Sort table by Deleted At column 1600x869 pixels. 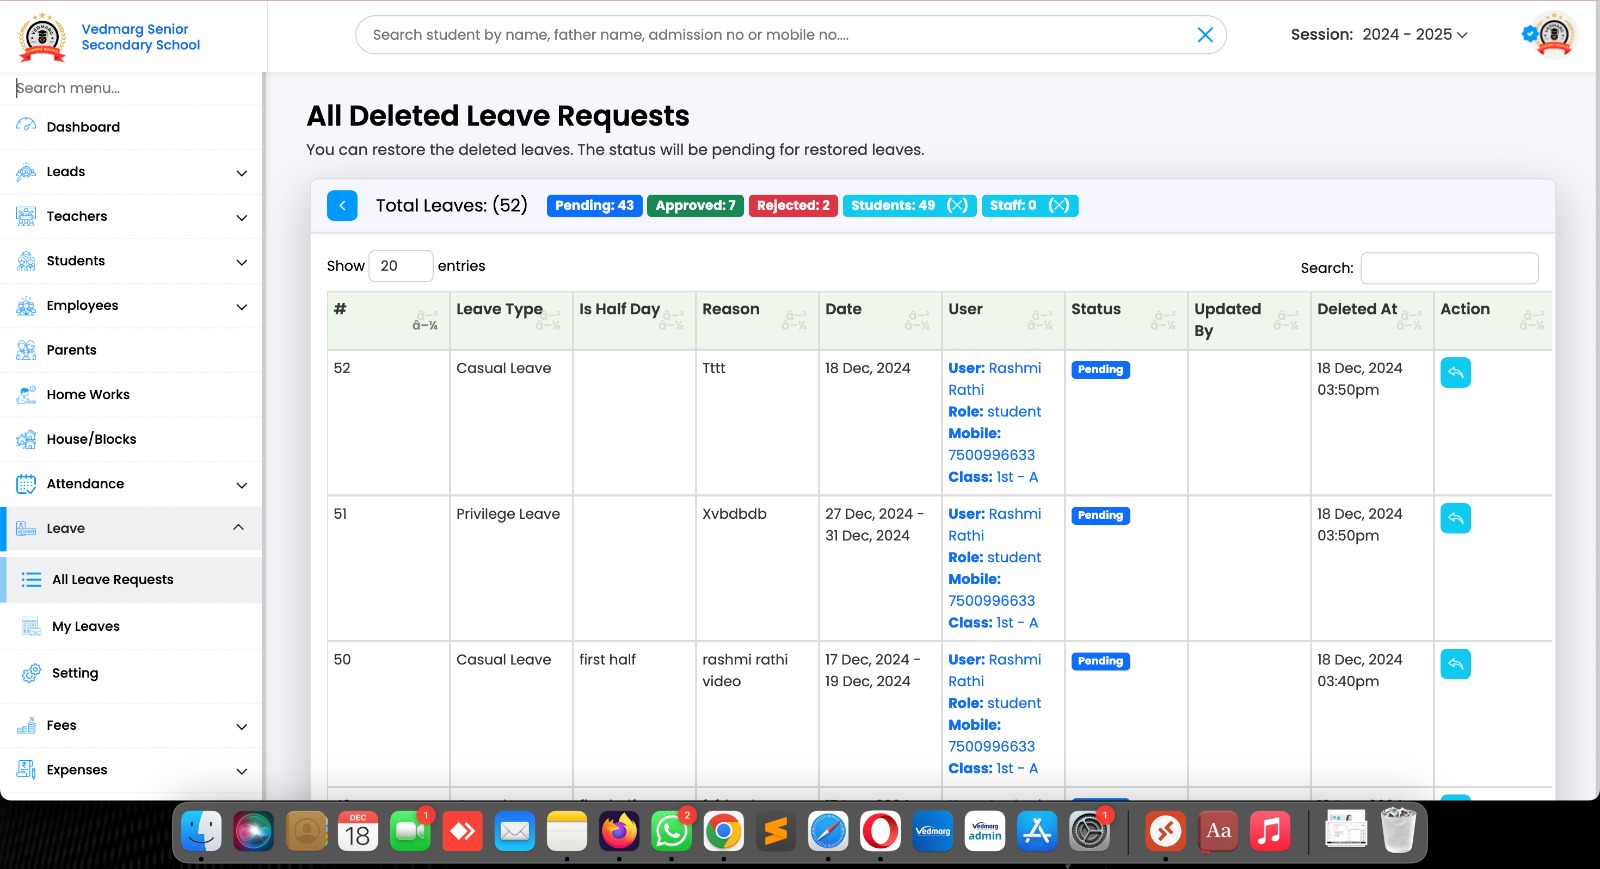[1371, 320]
